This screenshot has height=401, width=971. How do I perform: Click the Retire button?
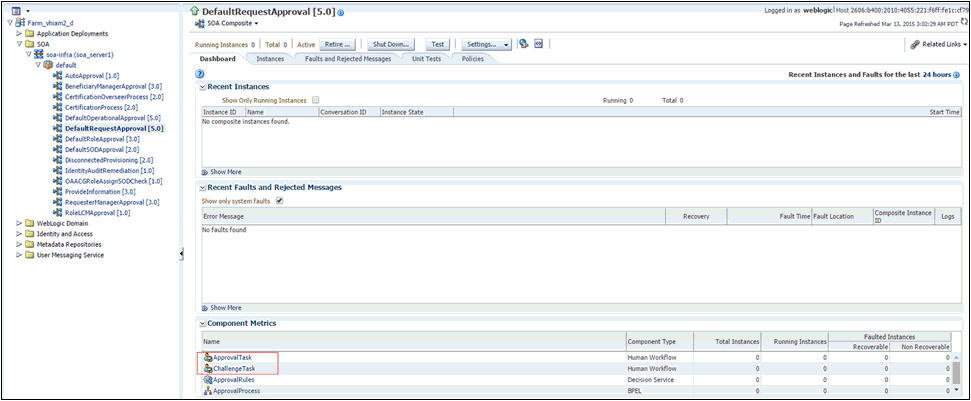338,45
